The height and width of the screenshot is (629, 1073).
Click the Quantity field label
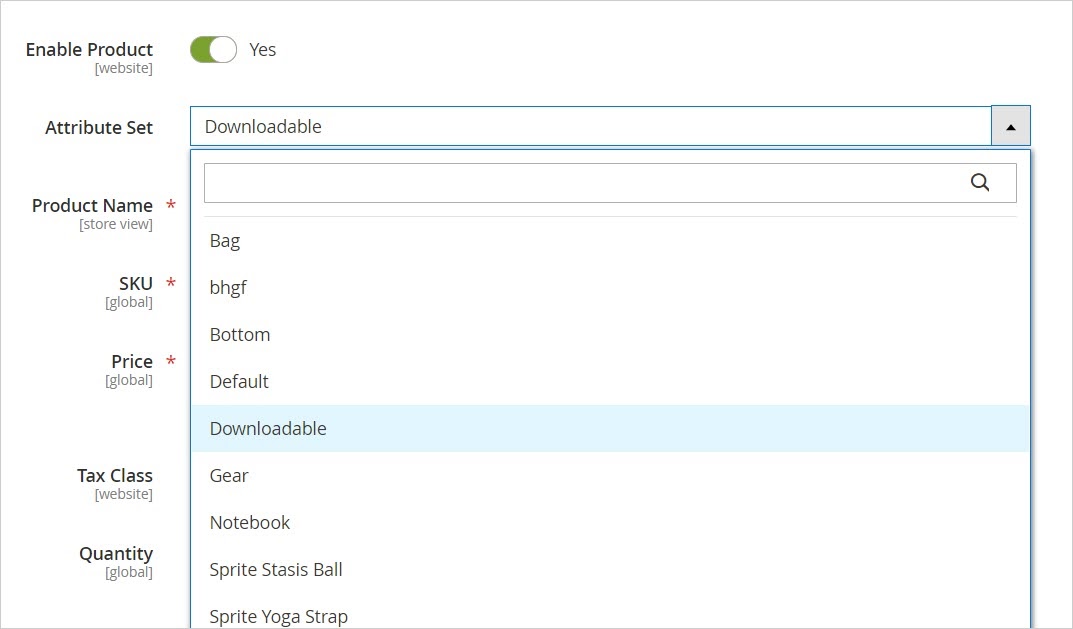click(116, 554)
